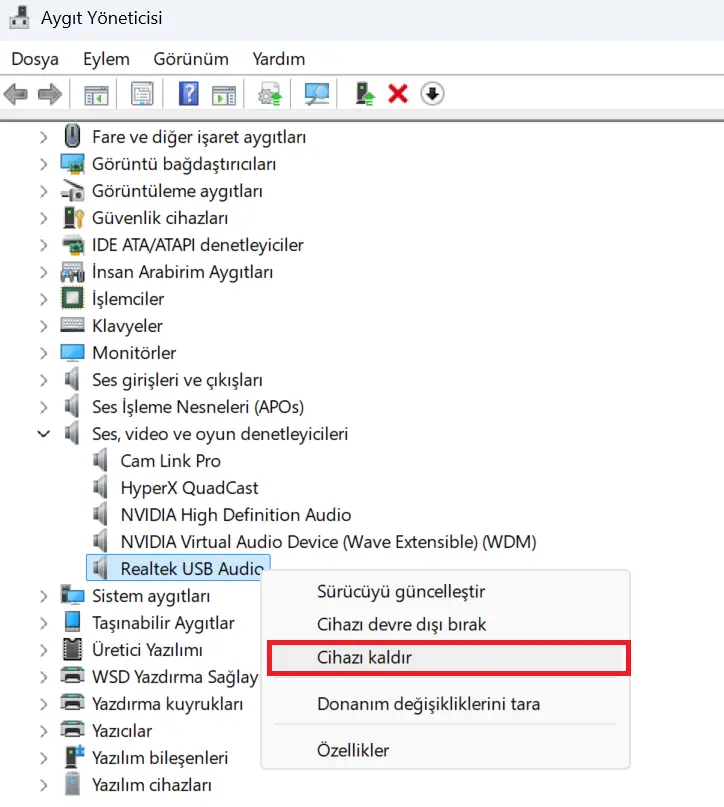The width and height of the screenshot is (724, 807).
Task: Select Ses İşleme Nesneleri (APOs) row
Action: [x=198, y=407]
